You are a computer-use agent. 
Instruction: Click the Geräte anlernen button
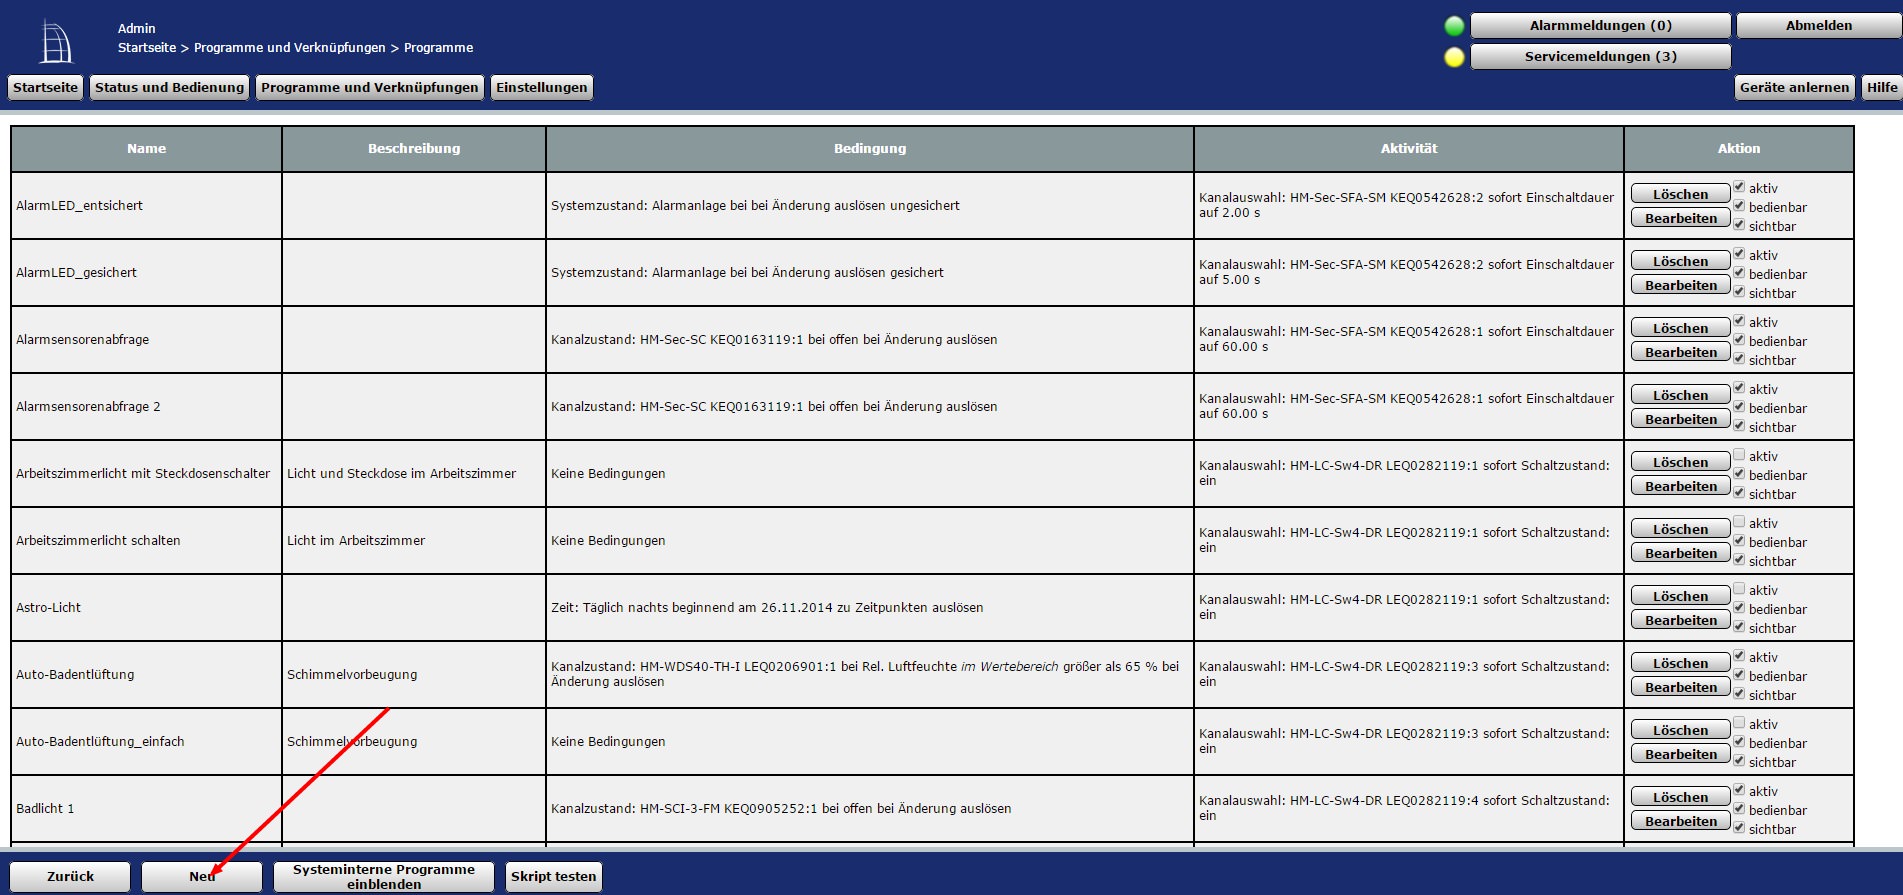click(x=1793, y=88)
